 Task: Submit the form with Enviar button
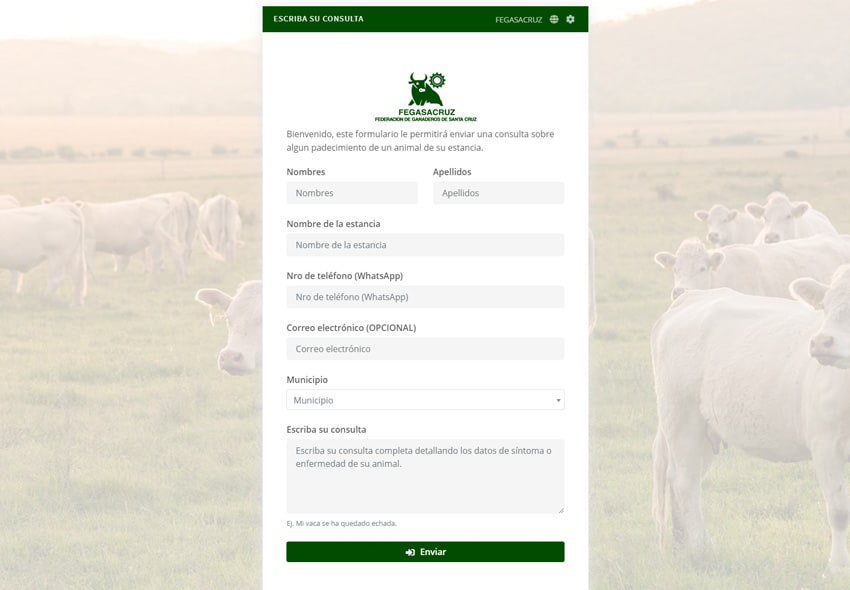(x=425, y=552)
